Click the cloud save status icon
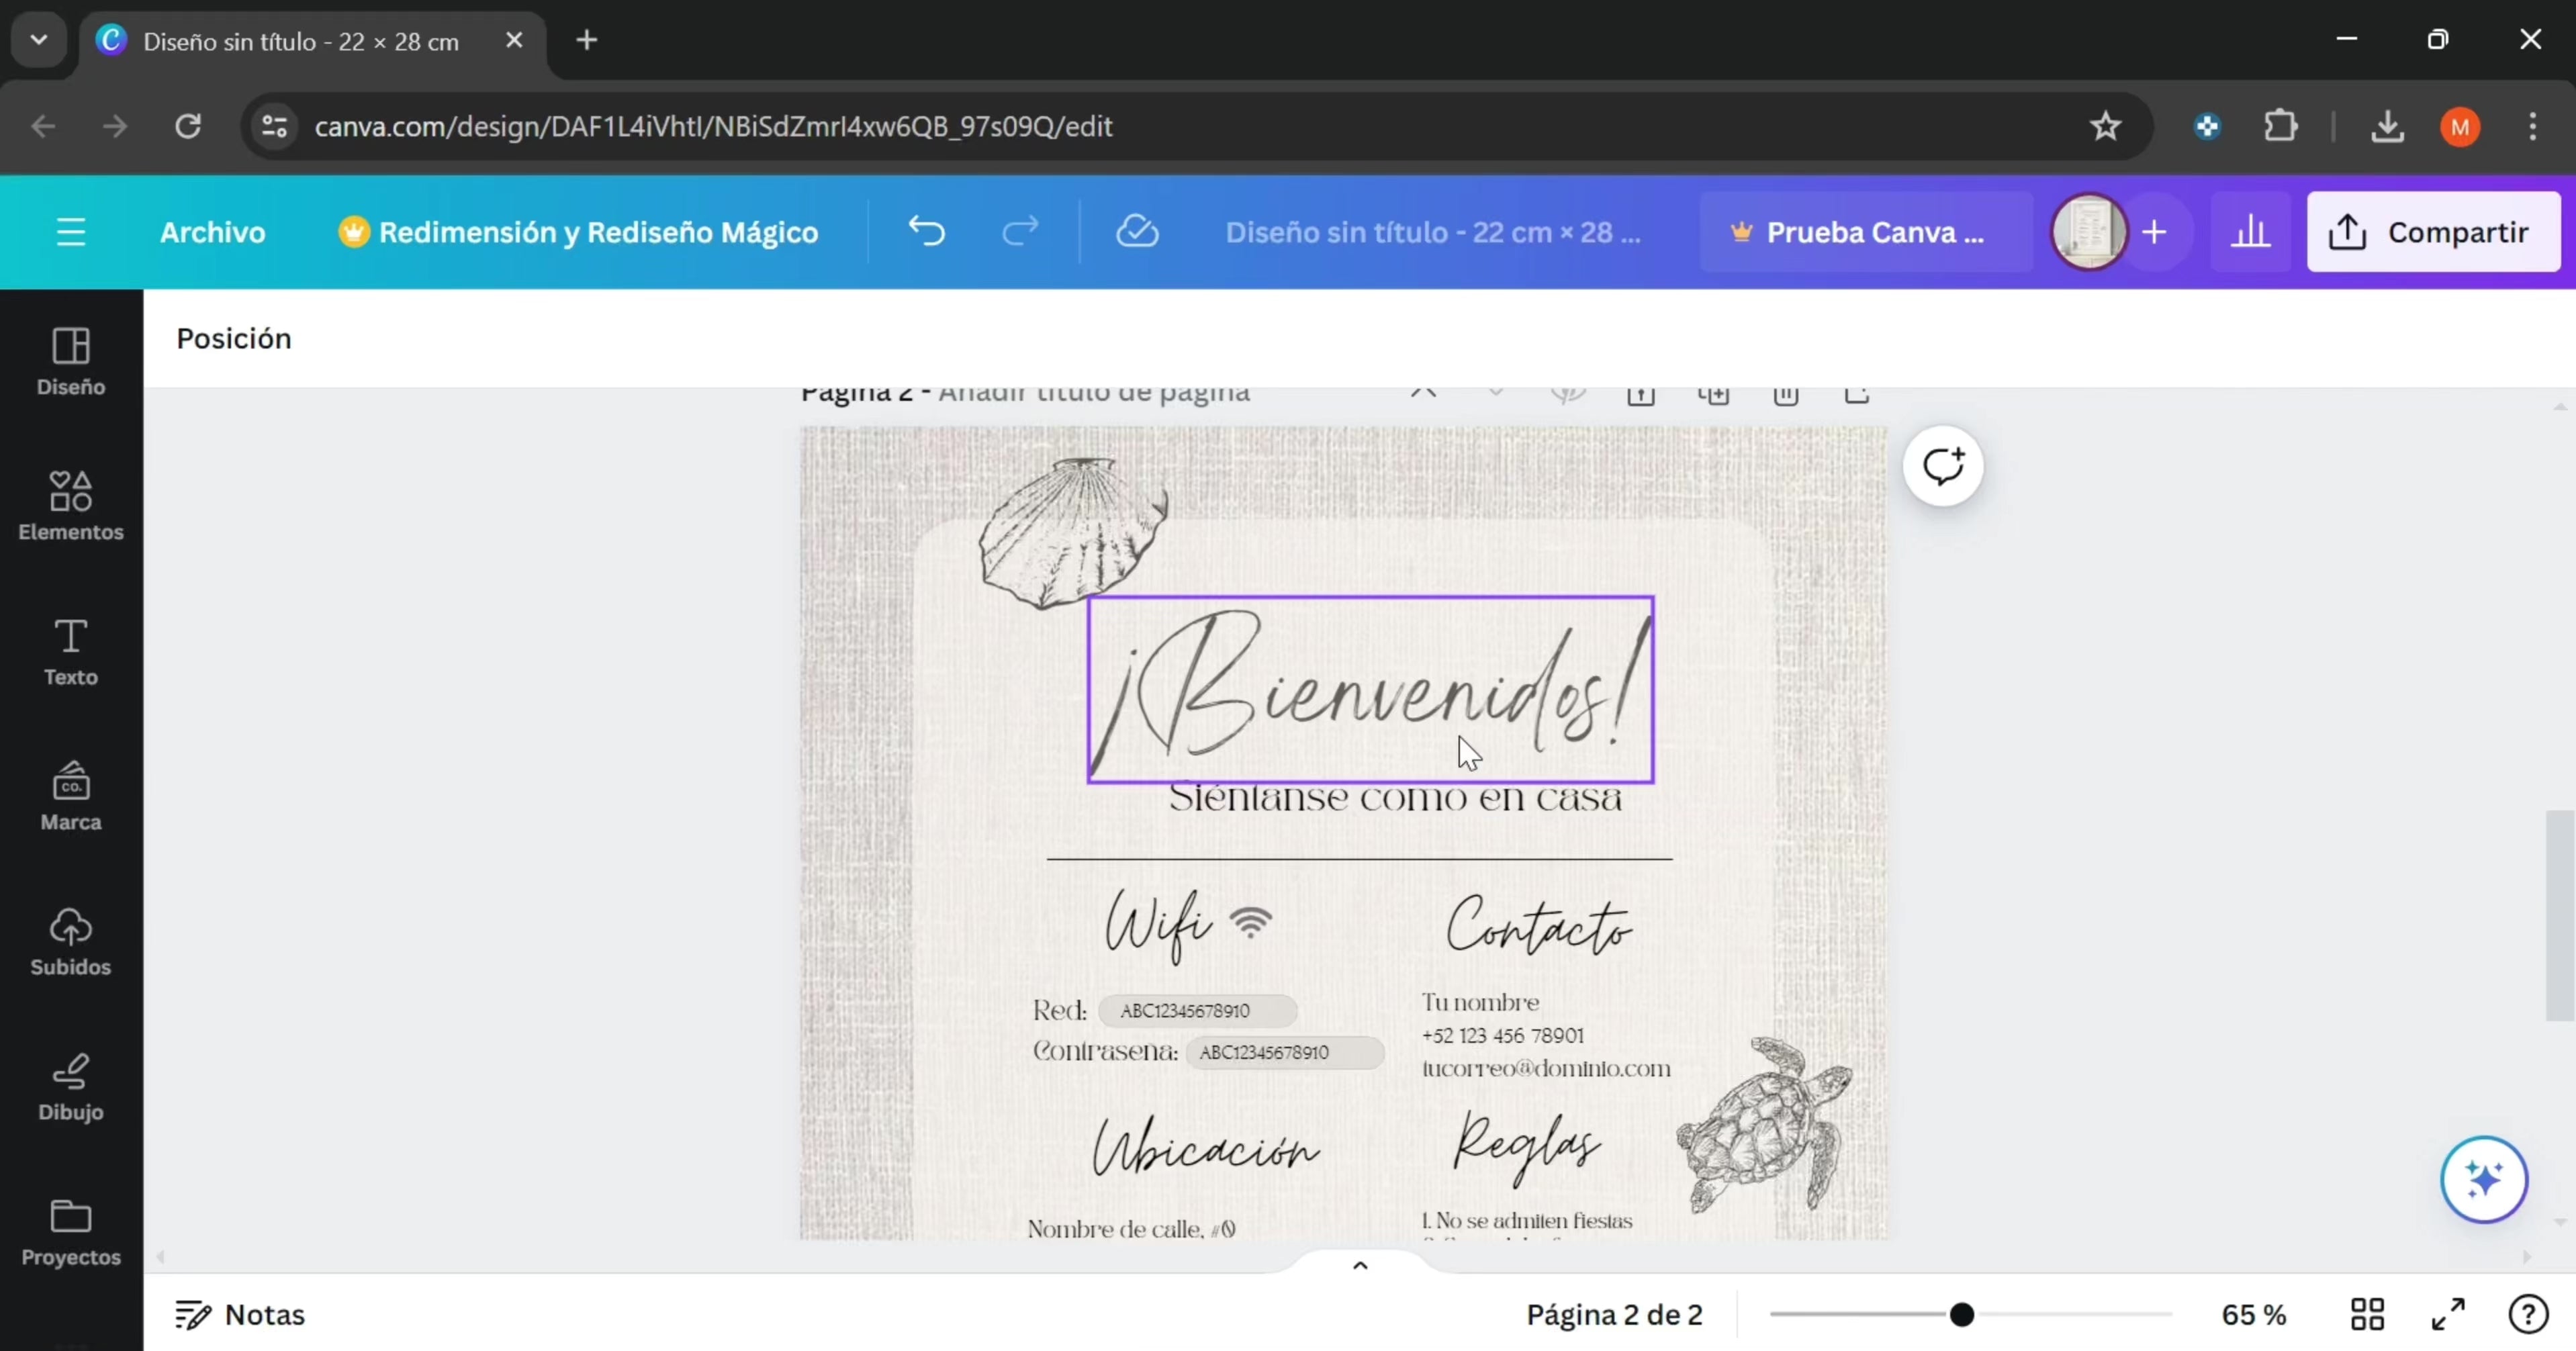This screenshot has height=1351, width=2576. (x=1137, y=232)
